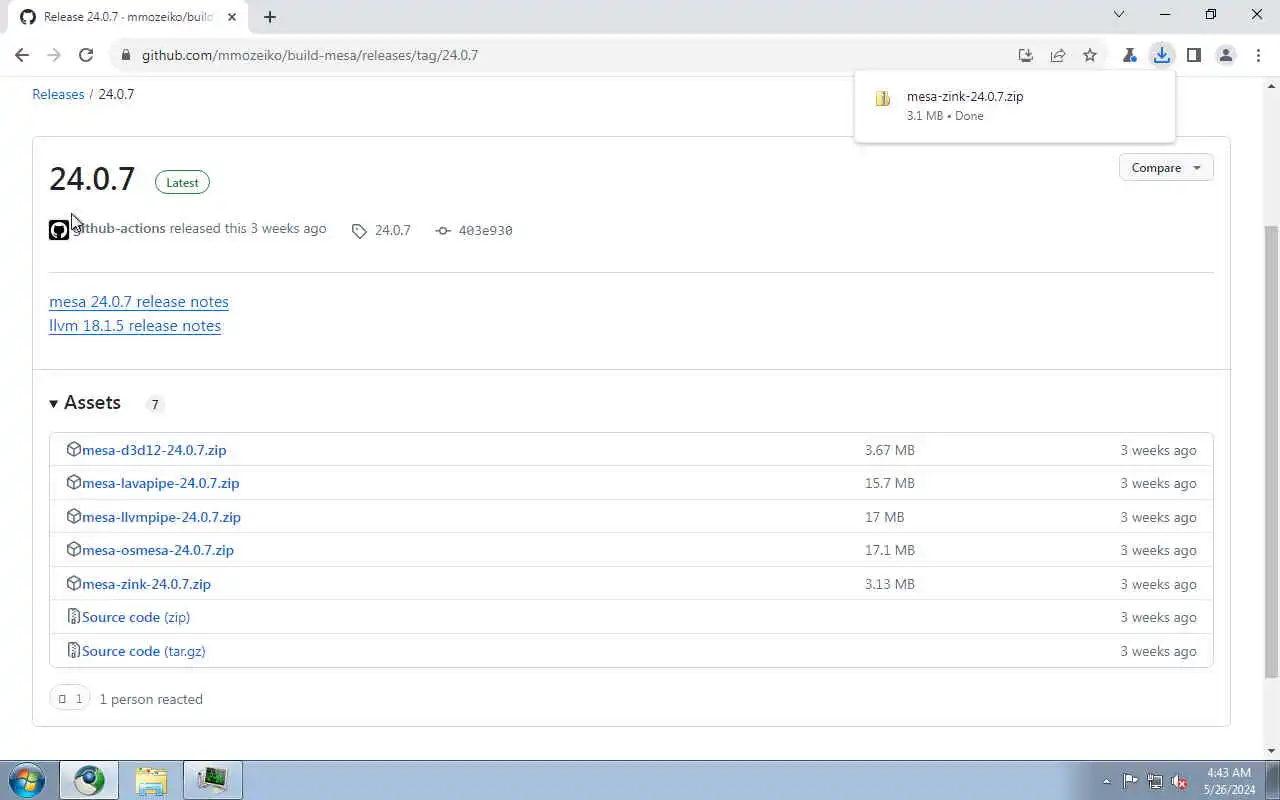Screen dimensions: 1280x800
Task: Click file icon of Source code (zip)
Action: coord(73,616)
